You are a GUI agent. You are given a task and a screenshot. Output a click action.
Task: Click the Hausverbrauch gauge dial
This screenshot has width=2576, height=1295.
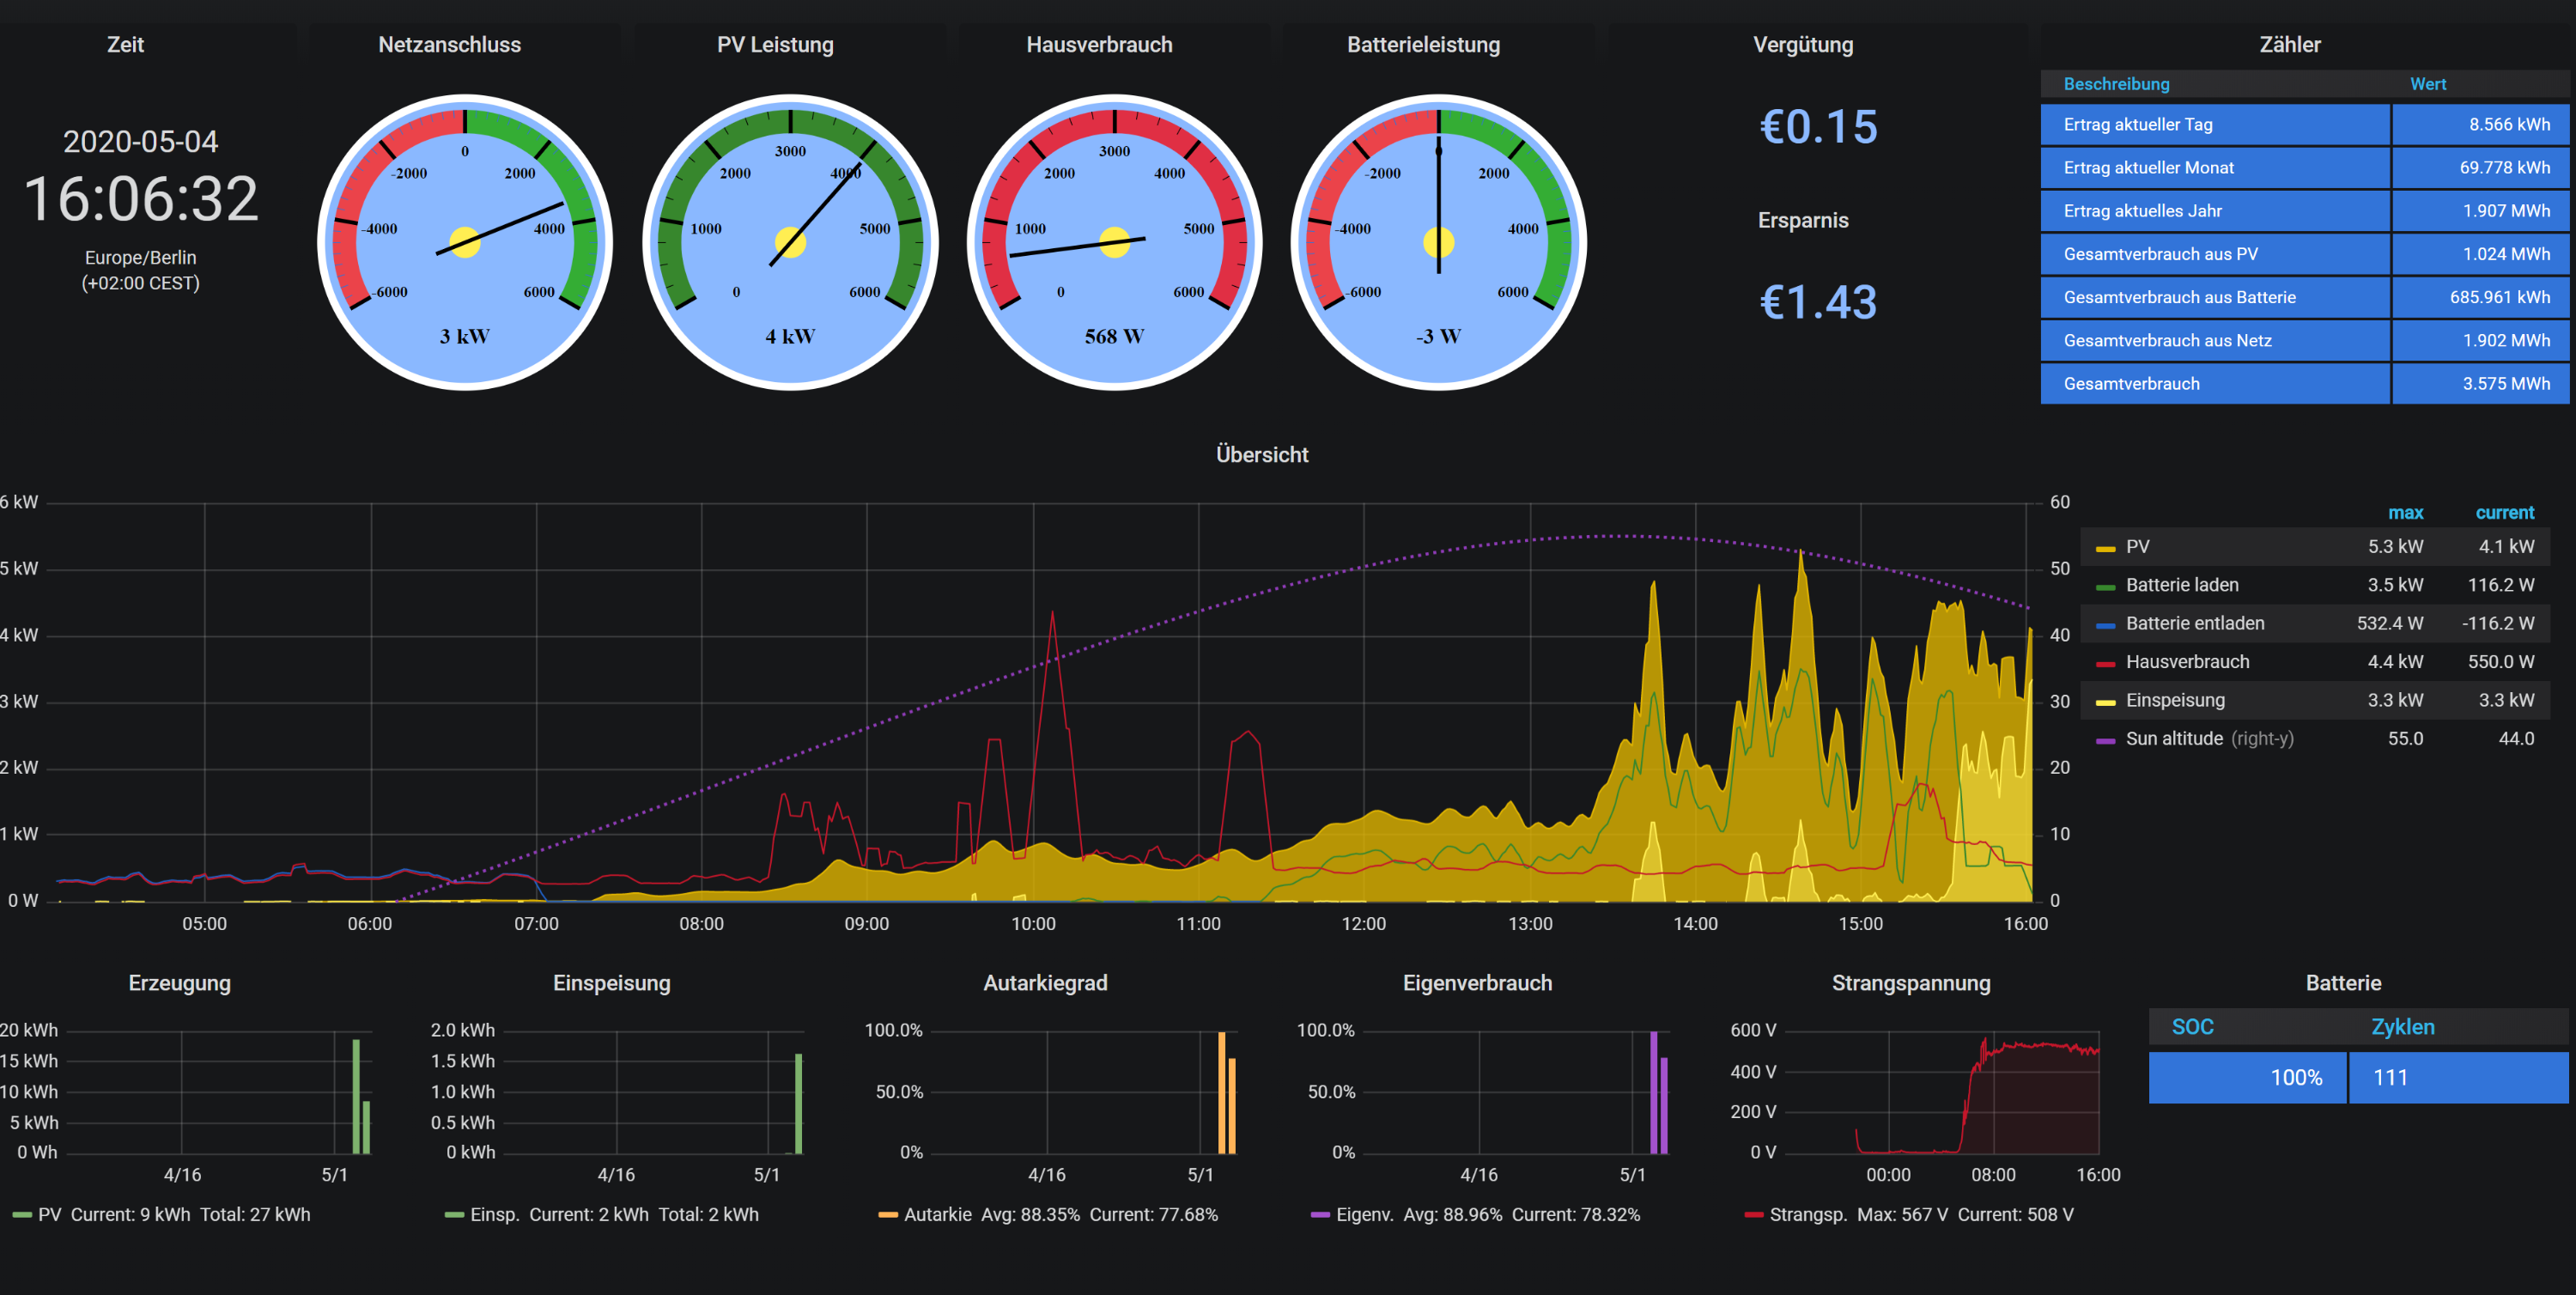(1114, 242)
